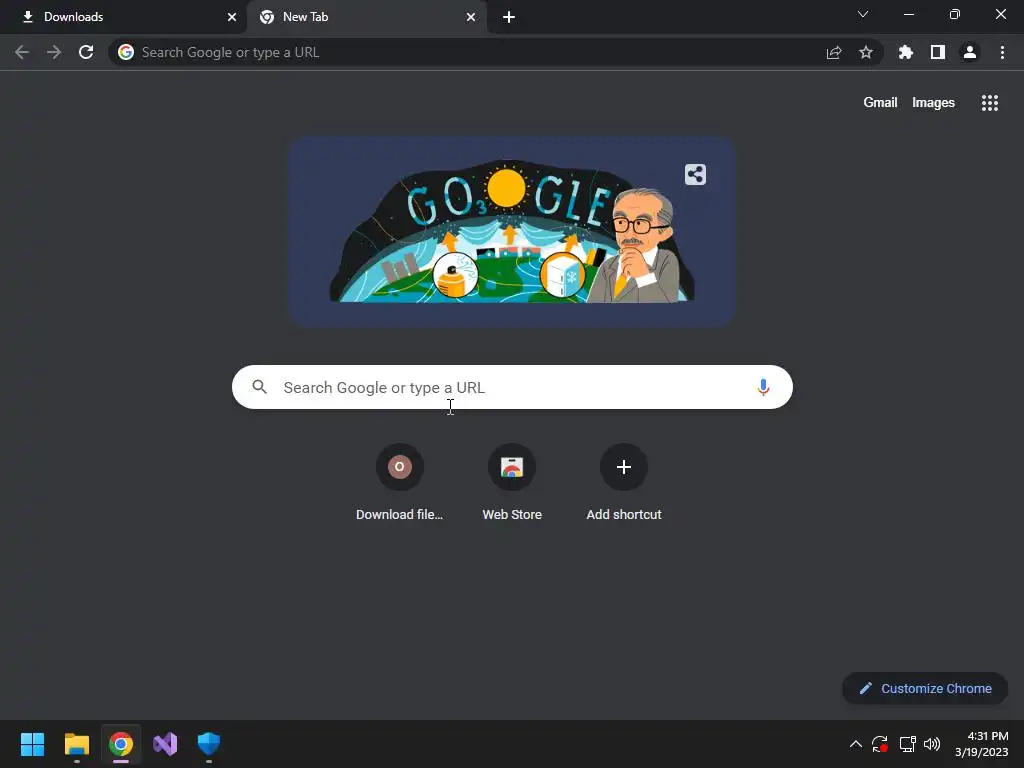1024x768 pixels.
Task: Show hidden system tray icons
Action: [x=856, y=744]
